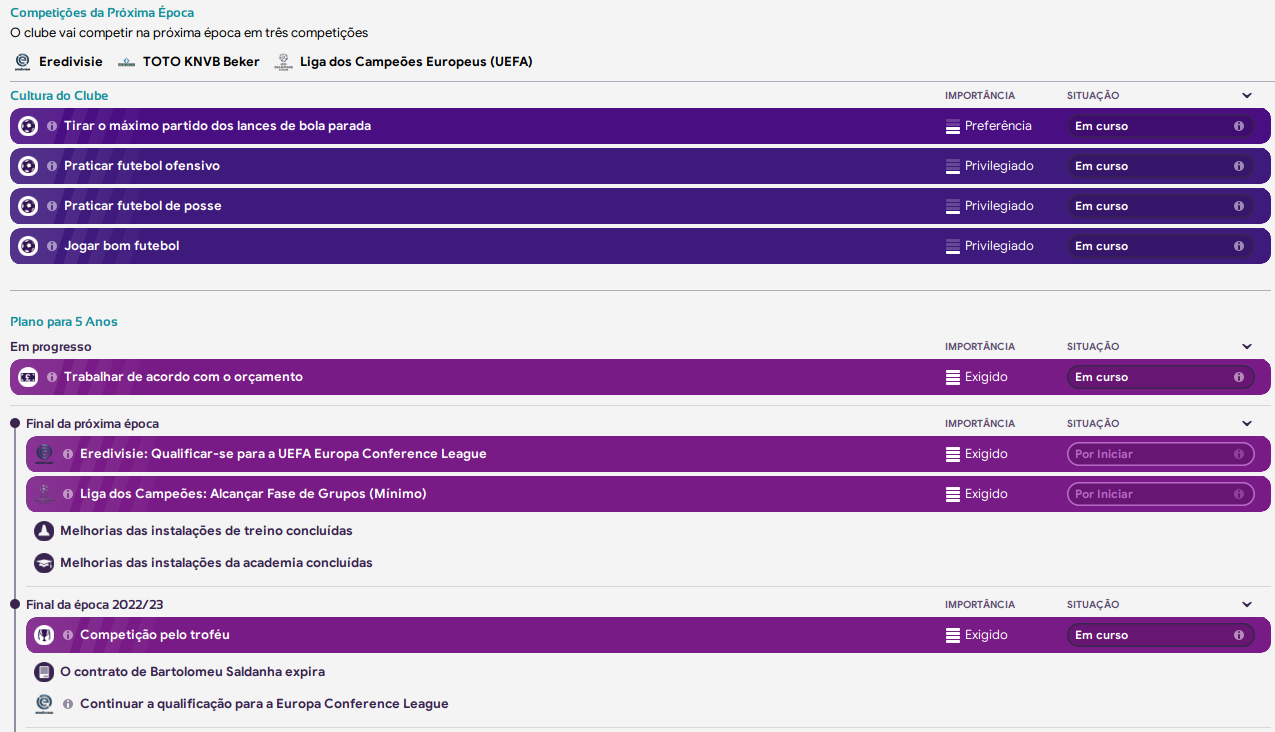Click trophy icon on 'Competição pelo troféu' row

click(x=44, y=635)
